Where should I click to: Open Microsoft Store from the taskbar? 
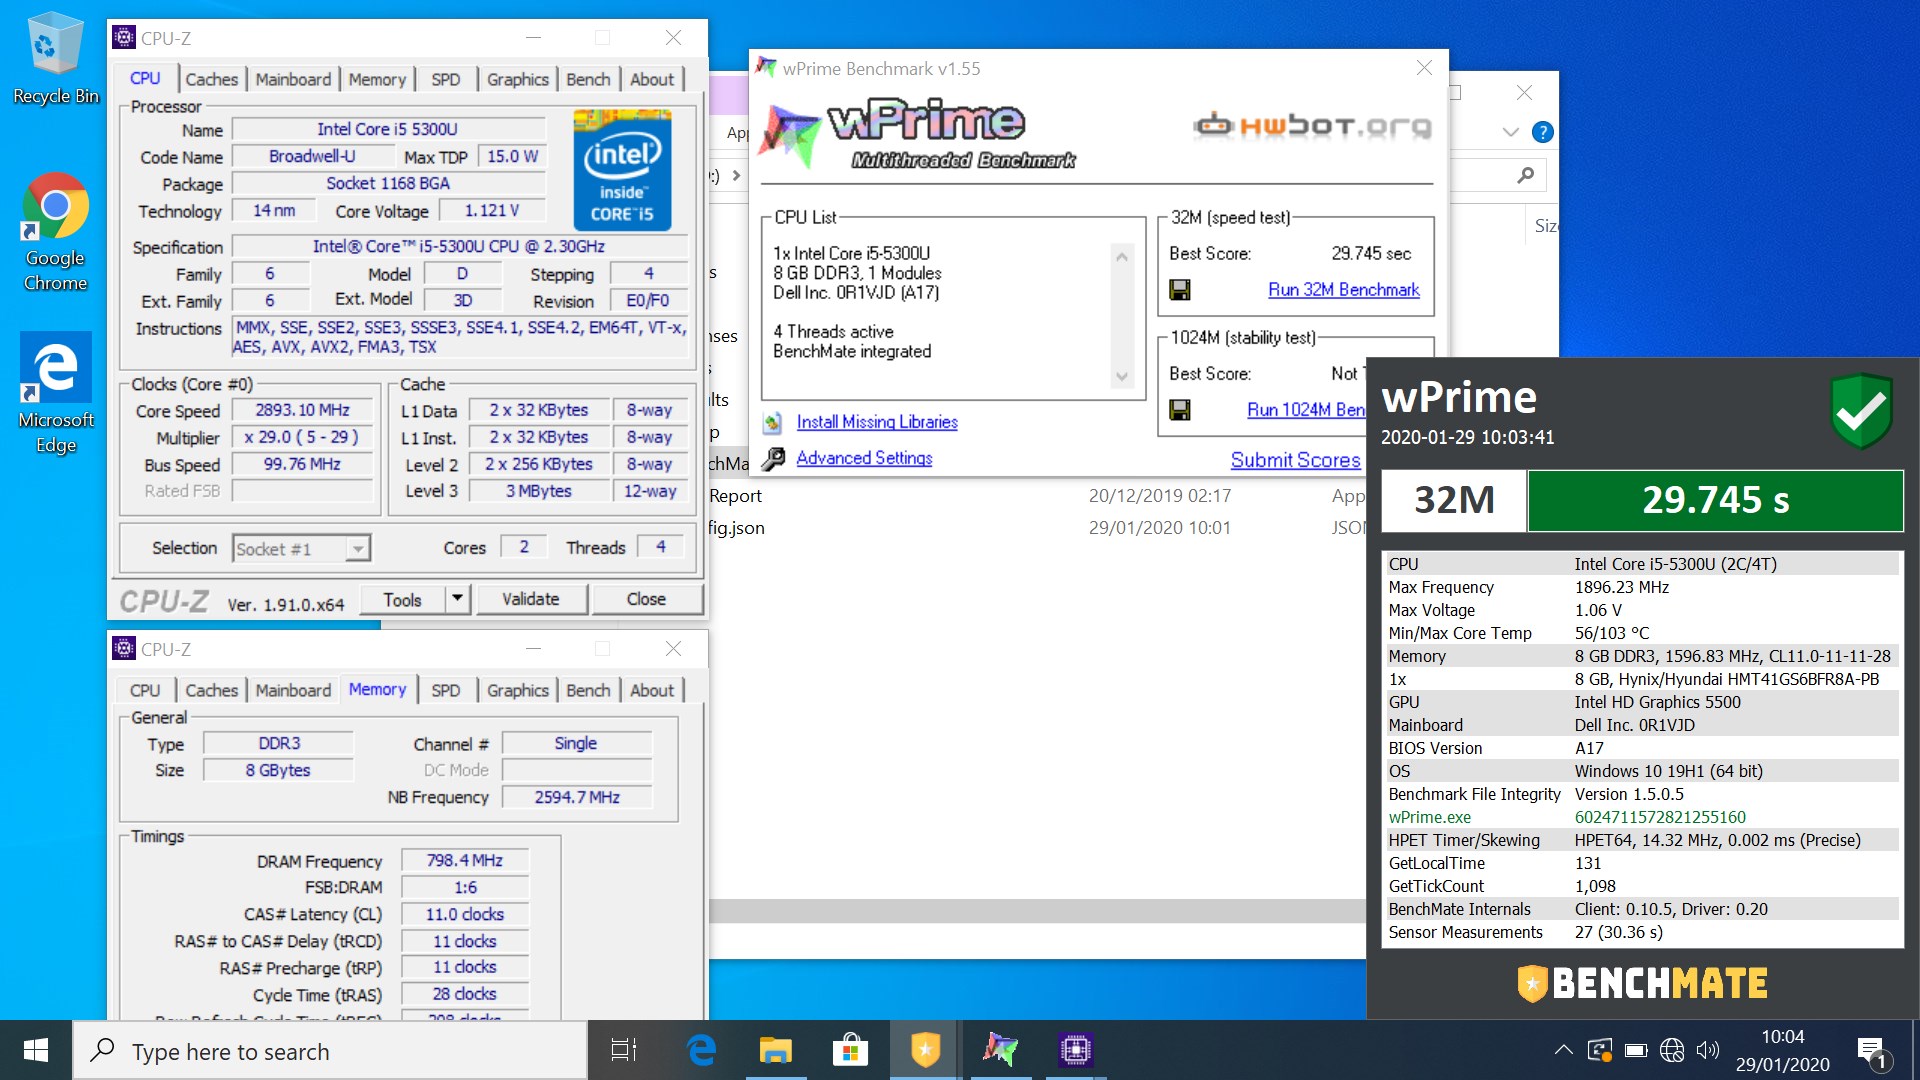click(x=850, y=1050)
